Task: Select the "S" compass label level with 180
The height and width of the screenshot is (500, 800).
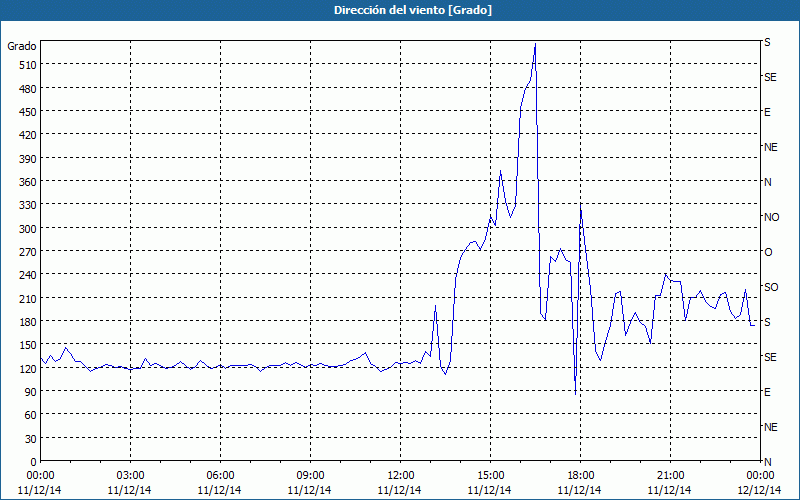Action: point(767,322)
